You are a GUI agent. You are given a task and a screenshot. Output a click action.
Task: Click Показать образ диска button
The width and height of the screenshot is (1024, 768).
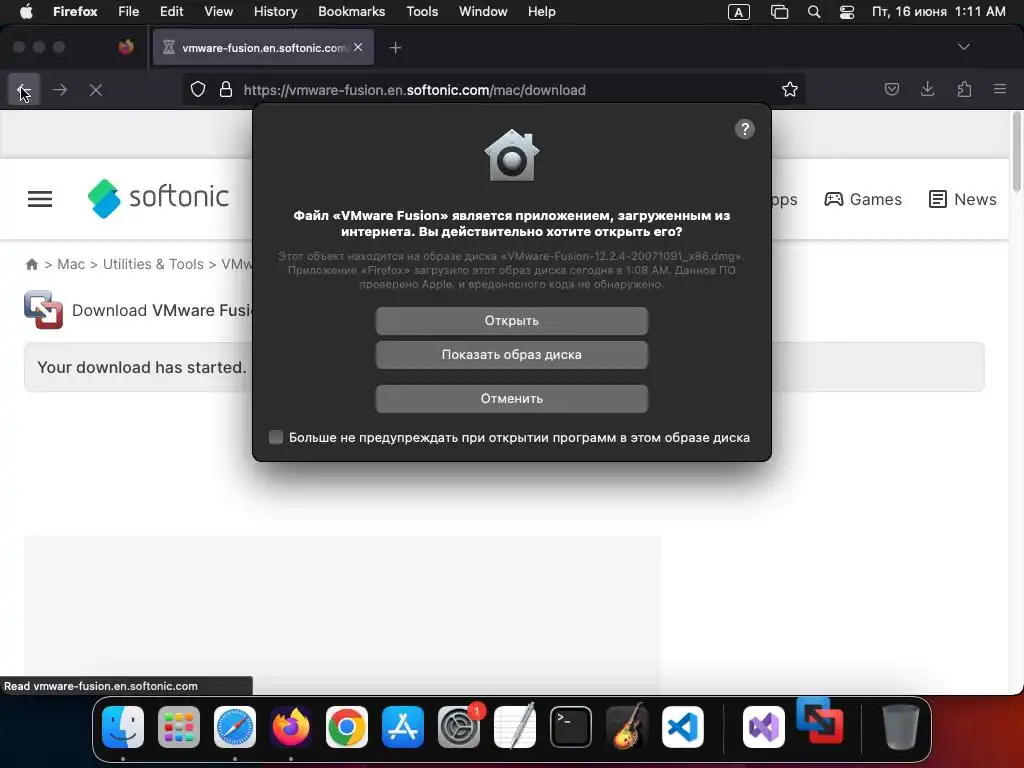pyautogui.click(x=511, y=355)
